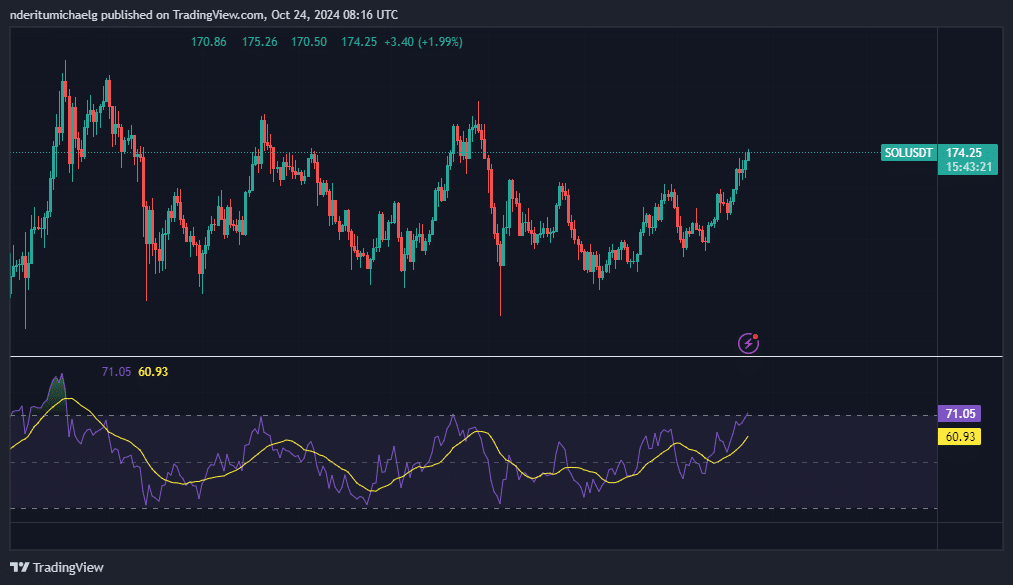Click the high value 175.26
The image size is (1013, 585).
tap(260, 42)
